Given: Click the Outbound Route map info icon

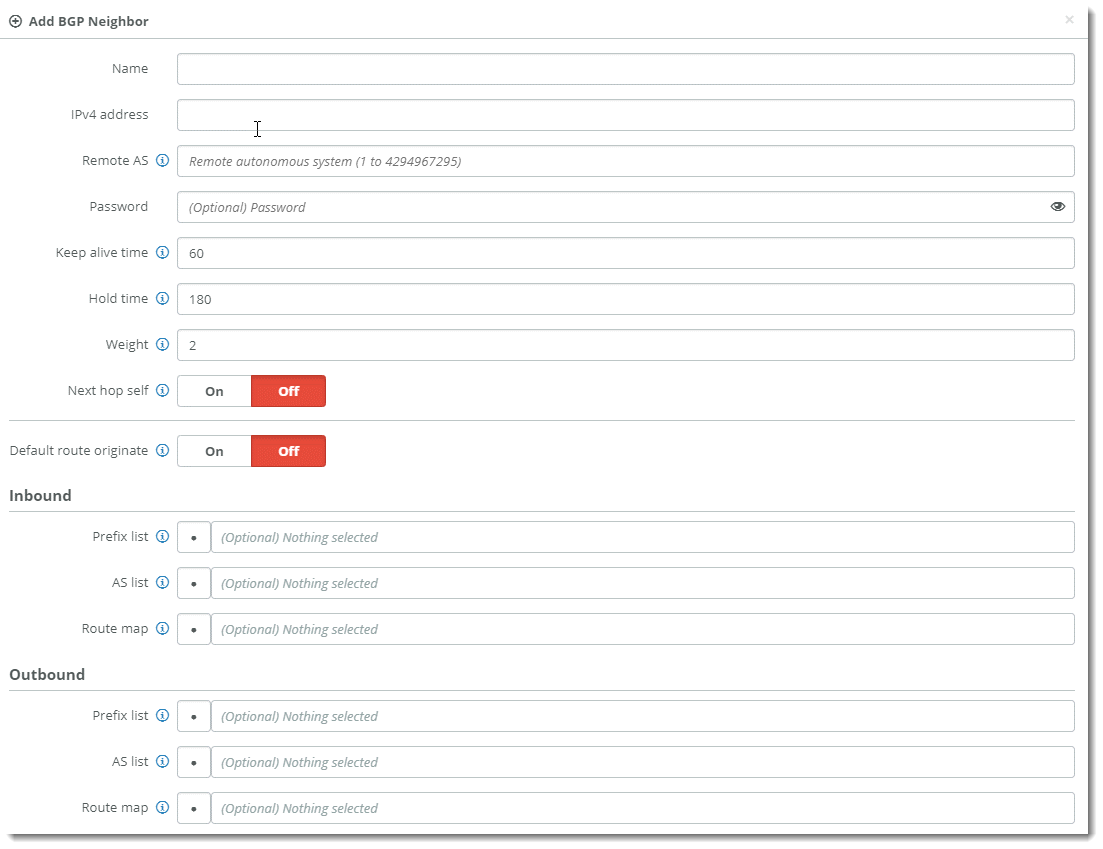Looking at the screenshot, I should (163, 808).
